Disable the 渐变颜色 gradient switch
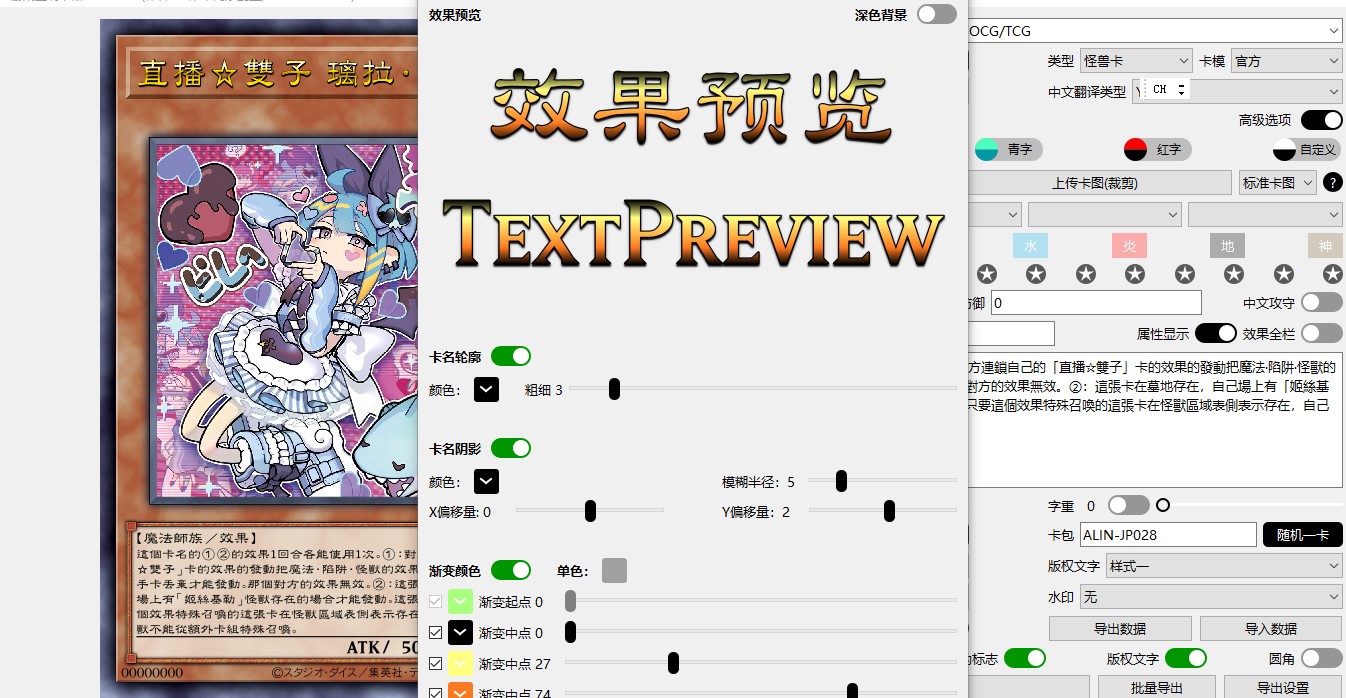Screen dimensions: 1346x698 coord(510,570)
